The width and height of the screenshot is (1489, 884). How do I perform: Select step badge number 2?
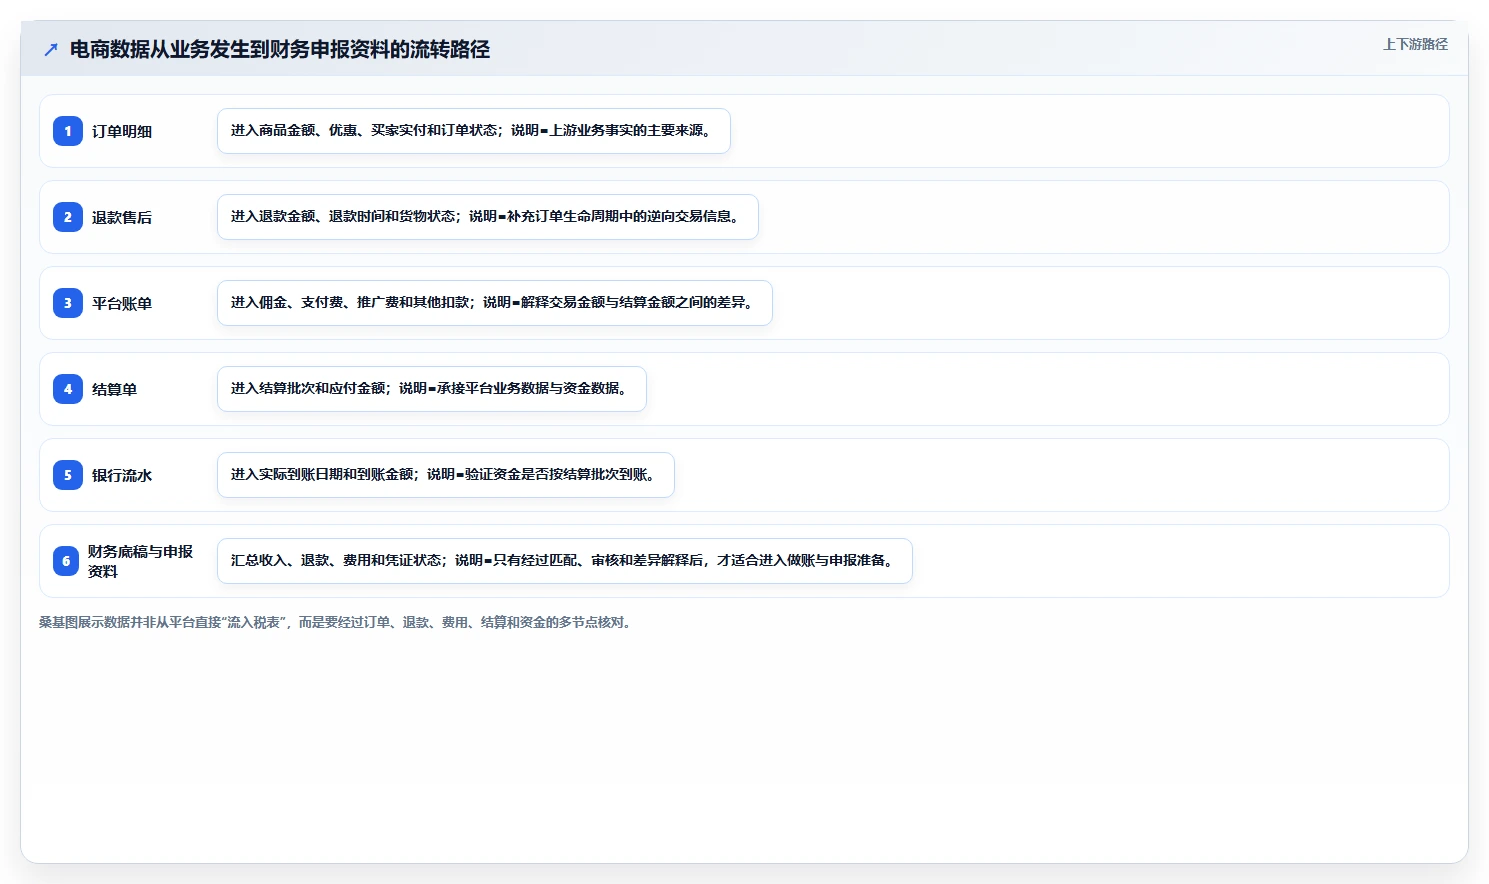click(68, 217)
